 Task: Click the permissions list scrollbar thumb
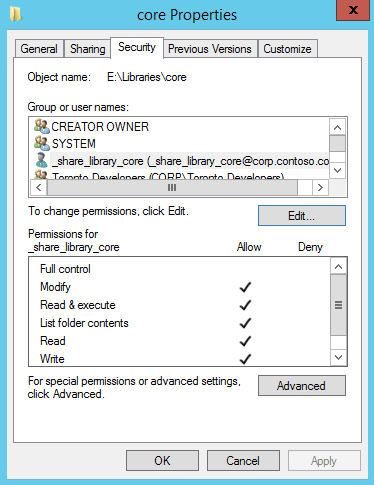pos(338,305)
